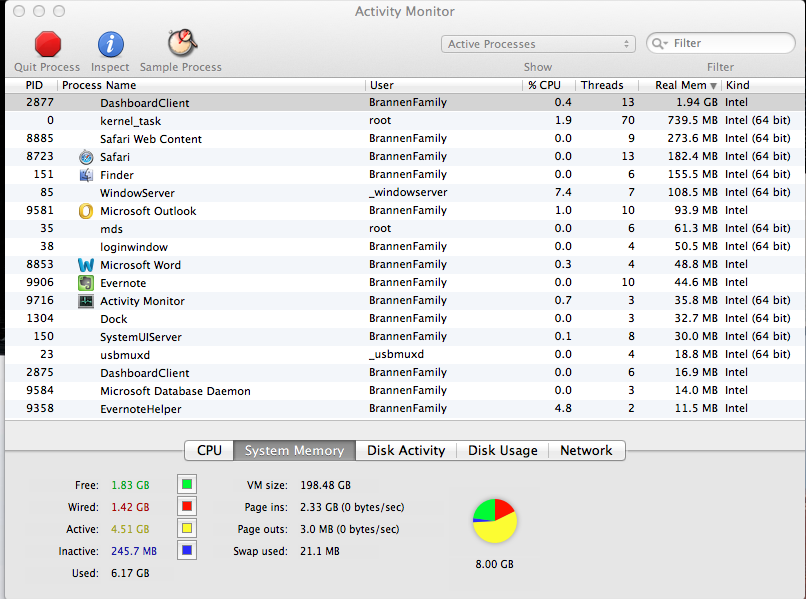
Task: Click the Wired 1.42 GB value
Action: 131,507
